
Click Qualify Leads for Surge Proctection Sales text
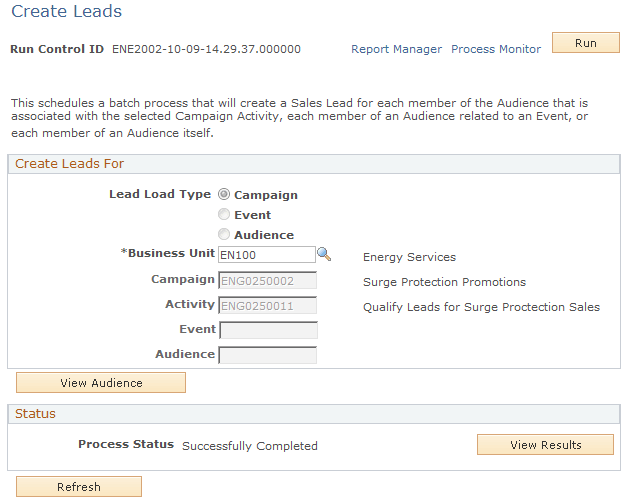[481, 307]
